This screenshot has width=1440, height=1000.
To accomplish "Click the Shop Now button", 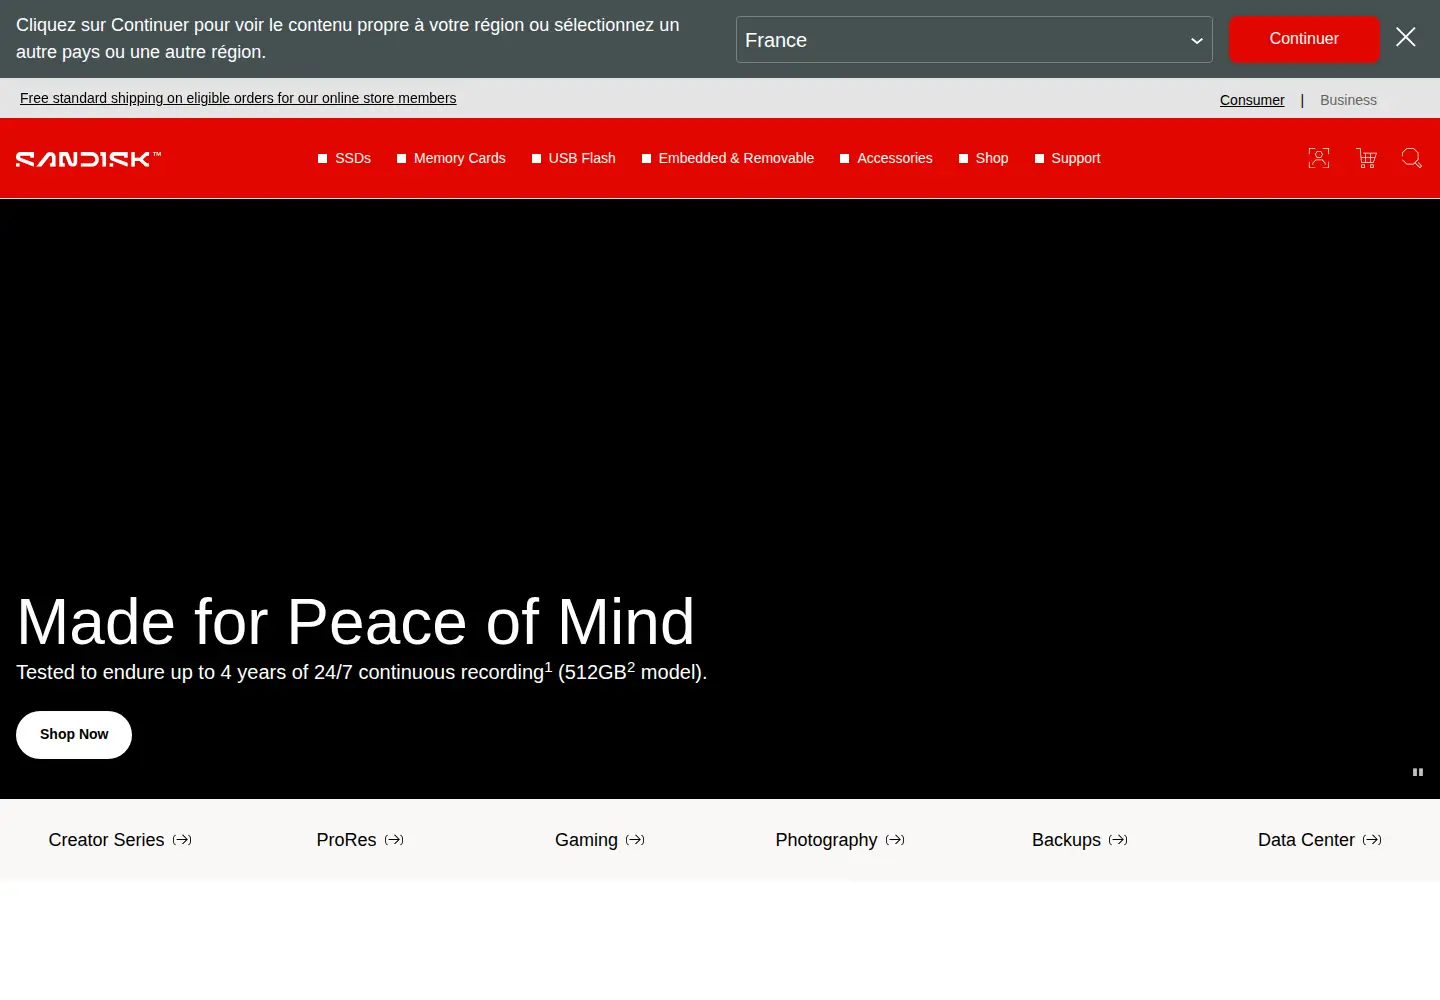I will click(x=74, y=735).
